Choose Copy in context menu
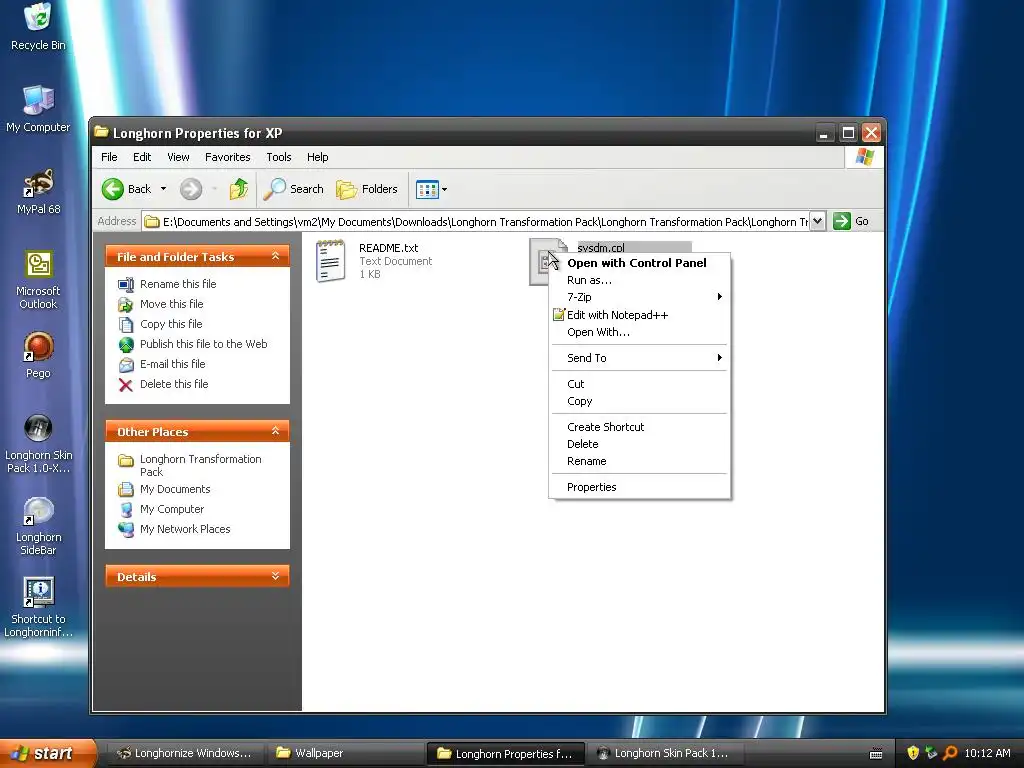 [x=640, y=402]
